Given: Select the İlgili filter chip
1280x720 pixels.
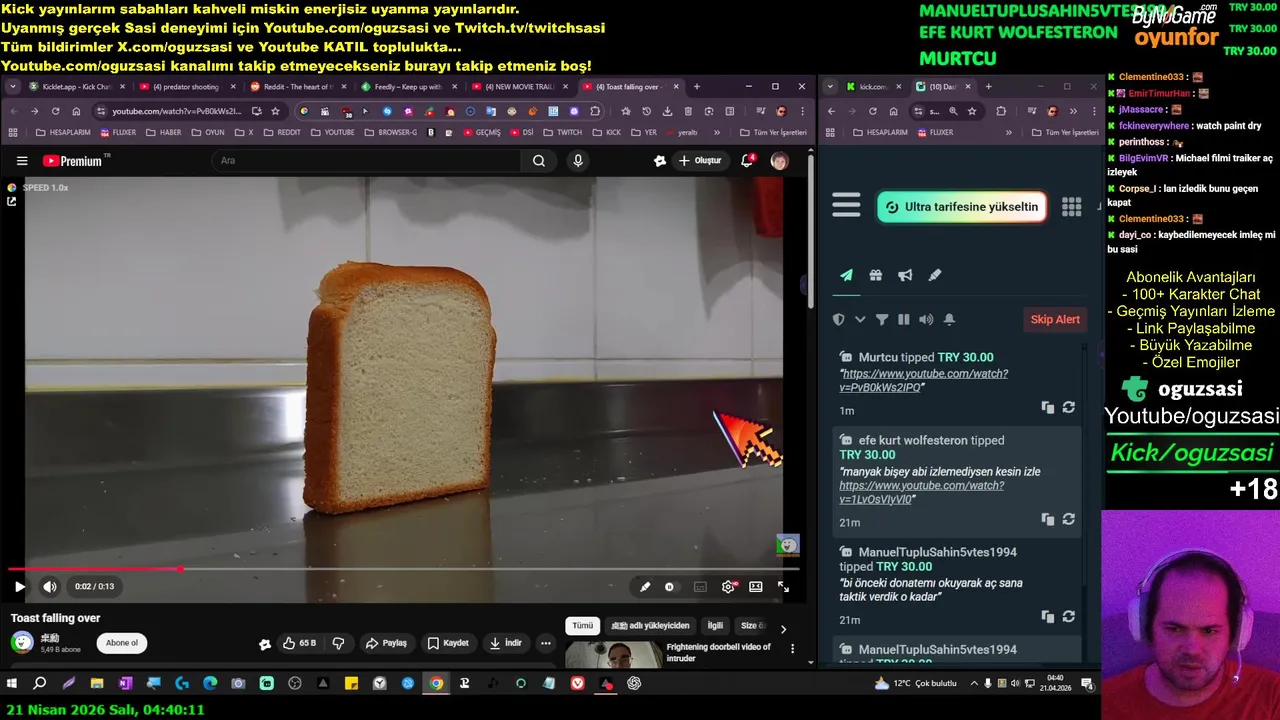Looking at the screenshot, I should point(715,626).
